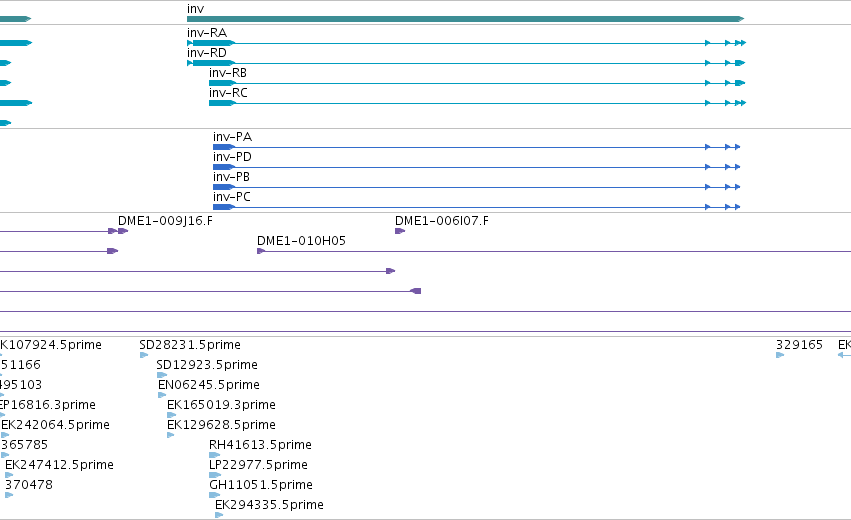Select the RH41613.5prime EST label

(261, 446)
